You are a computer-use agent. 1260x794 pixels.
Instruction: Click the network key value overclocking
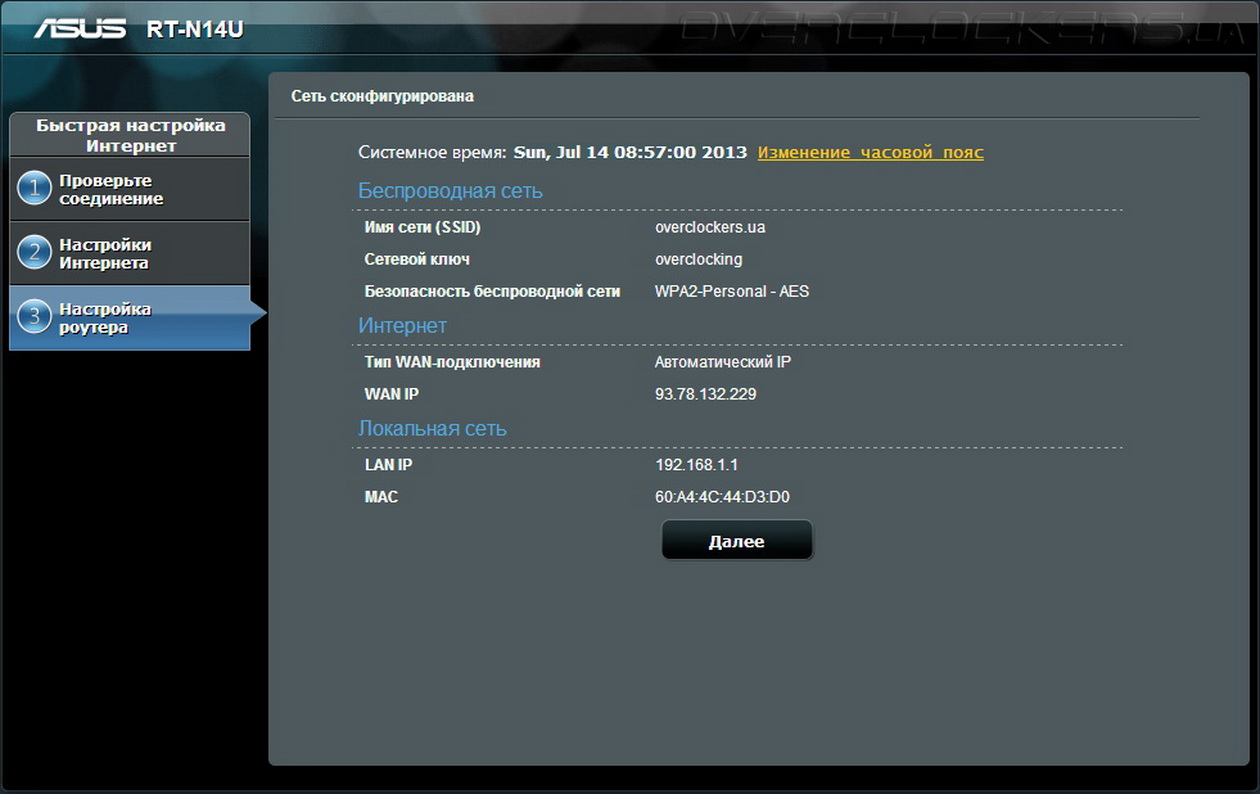click(x=698, y=259)
